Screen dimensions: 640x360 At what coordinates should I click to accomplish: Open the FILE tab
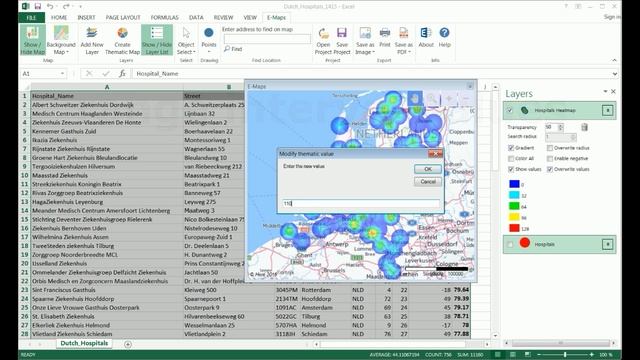pyautogui.click(x=31, y=18)
